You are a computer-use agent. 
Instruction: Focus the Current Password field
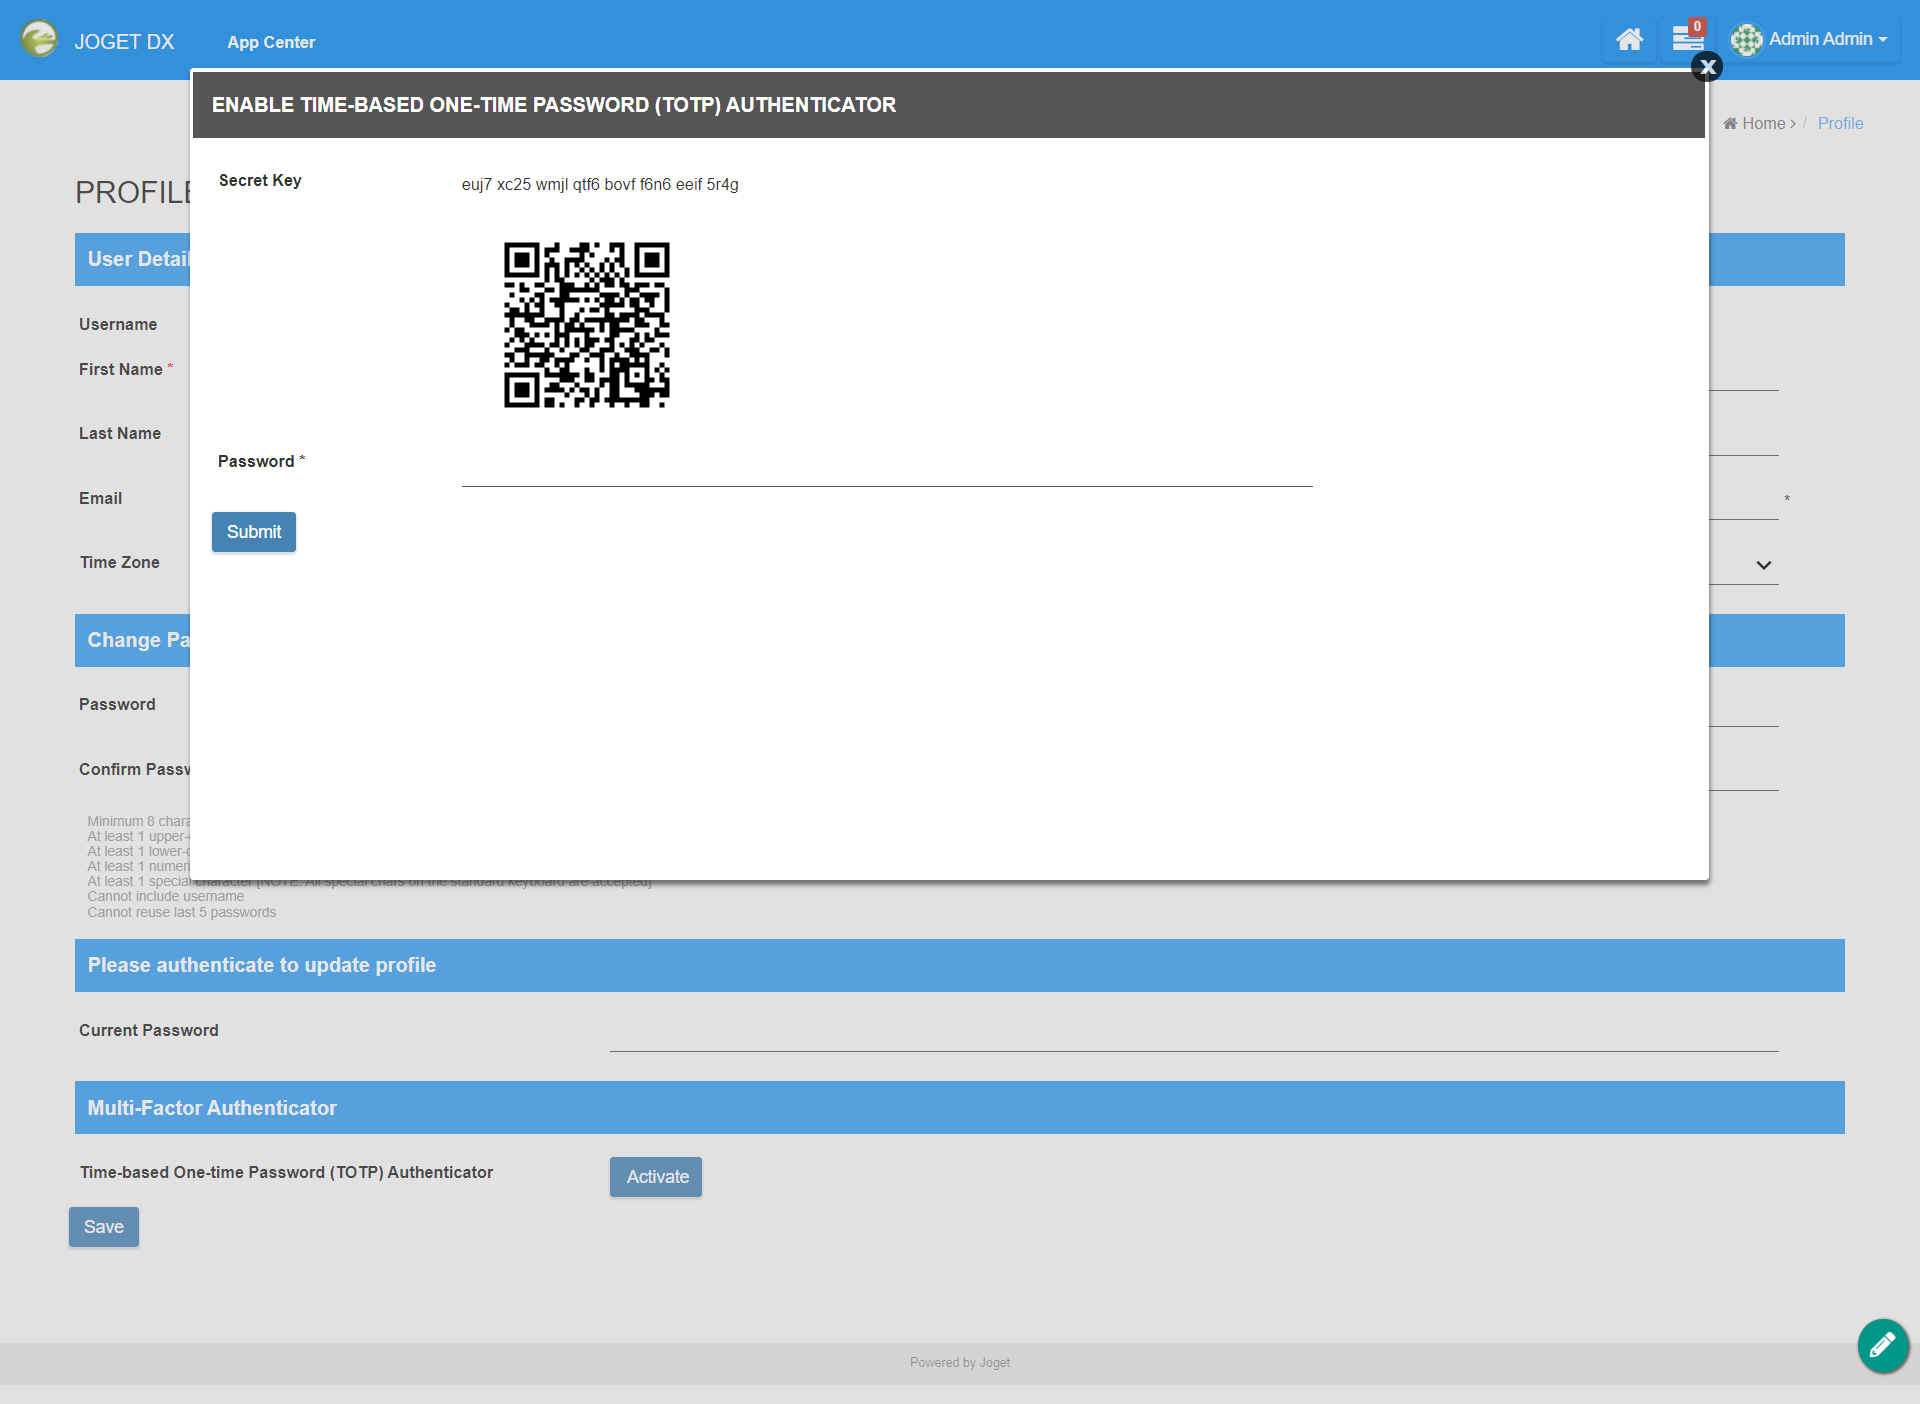[x=1193, y=1034]
